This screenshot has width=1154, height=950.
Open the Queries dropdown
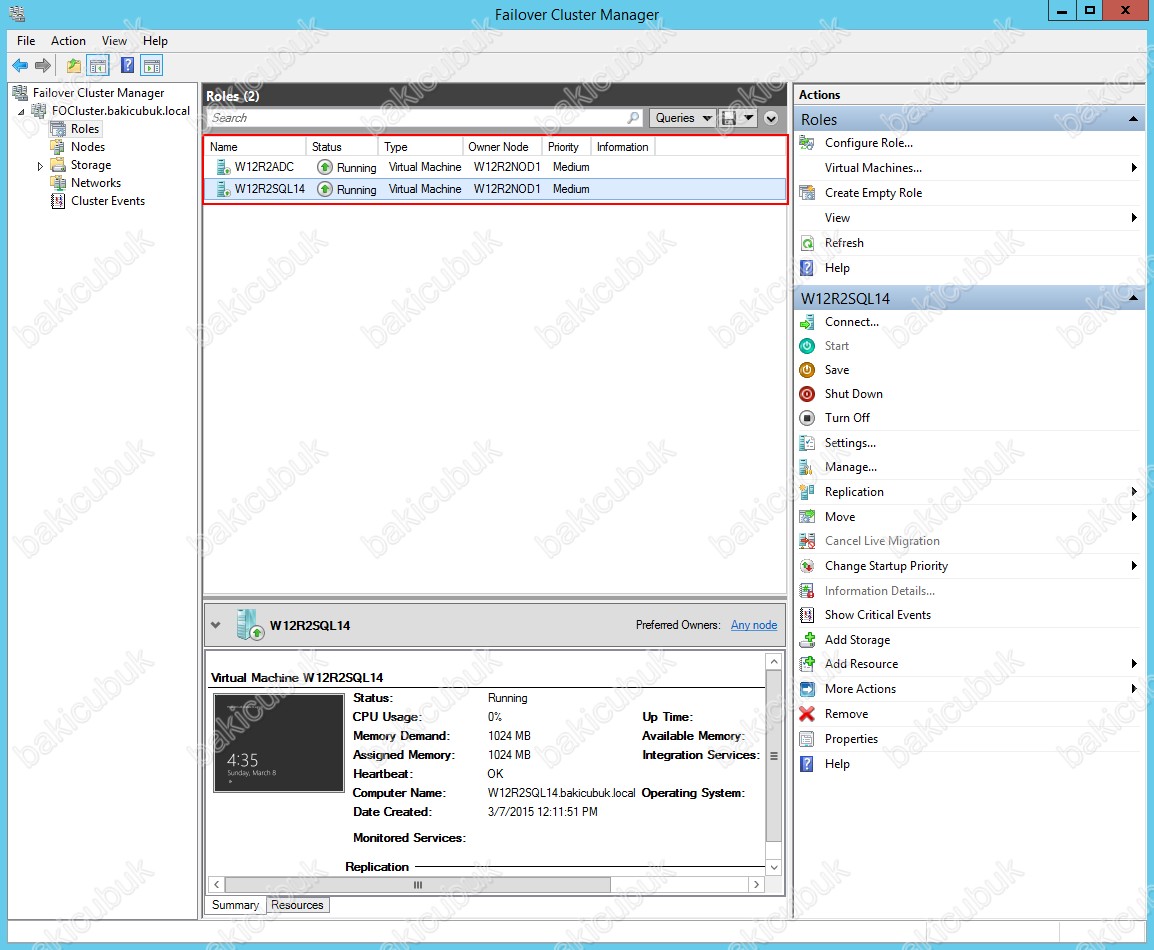(683, 118)
